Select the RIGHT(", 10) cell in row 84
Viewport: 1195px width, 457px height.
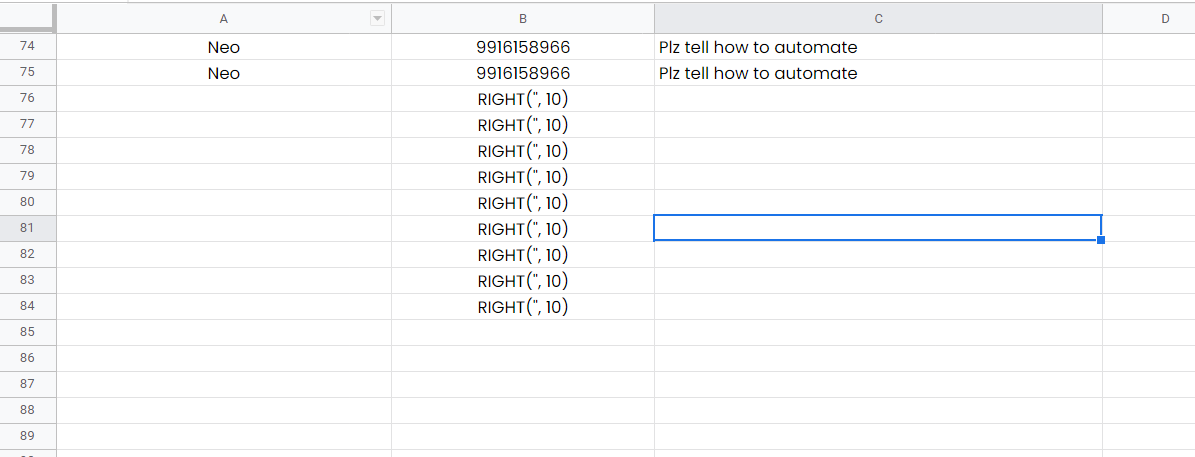click(523, 307)
